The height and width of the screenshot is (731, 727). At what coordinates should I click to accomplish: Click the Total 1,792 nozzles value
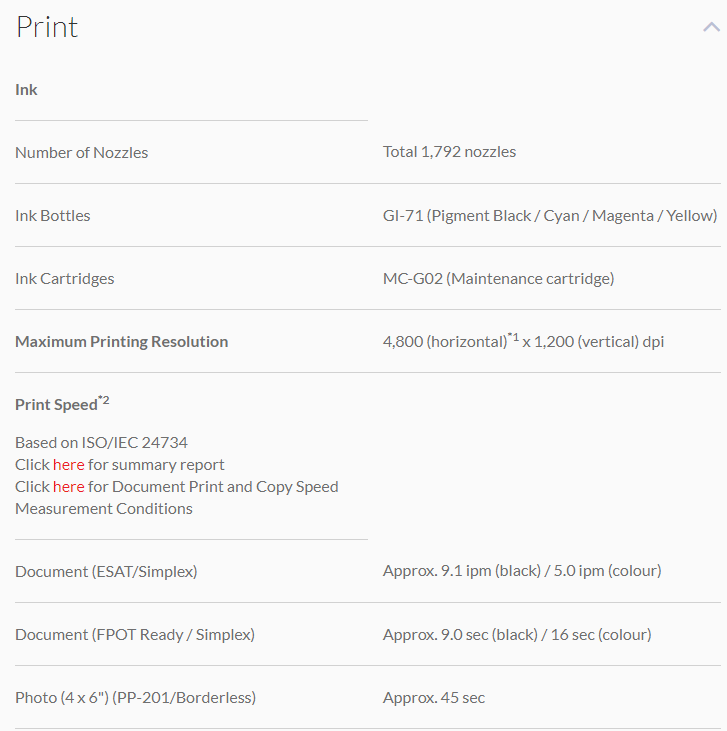click(449, 152)
